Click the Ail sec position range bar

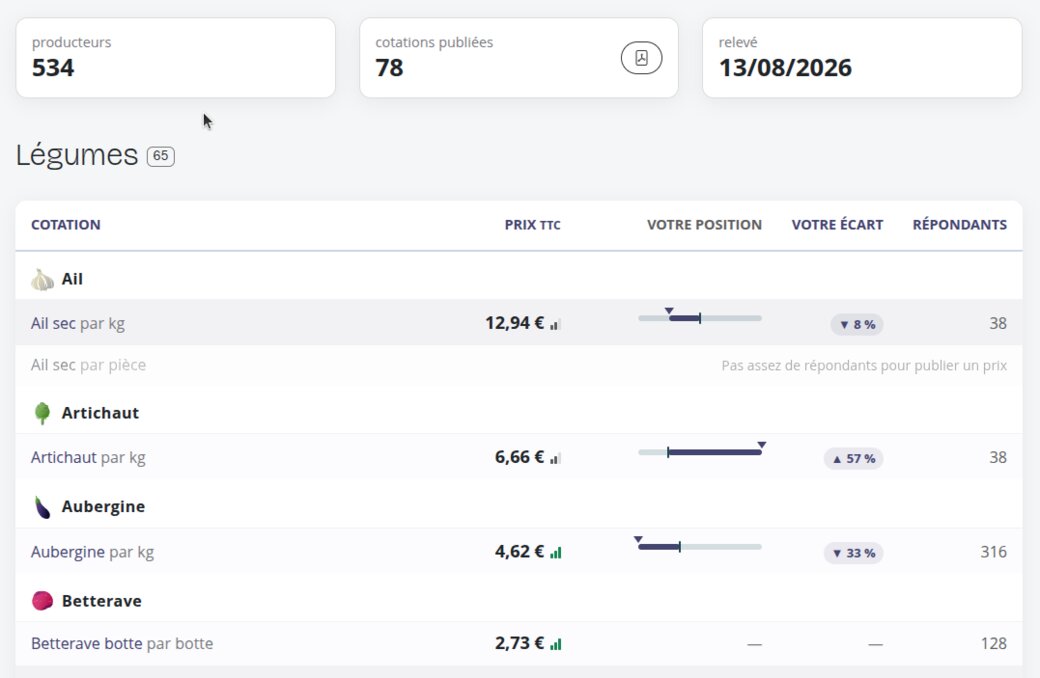coord(700,318)
